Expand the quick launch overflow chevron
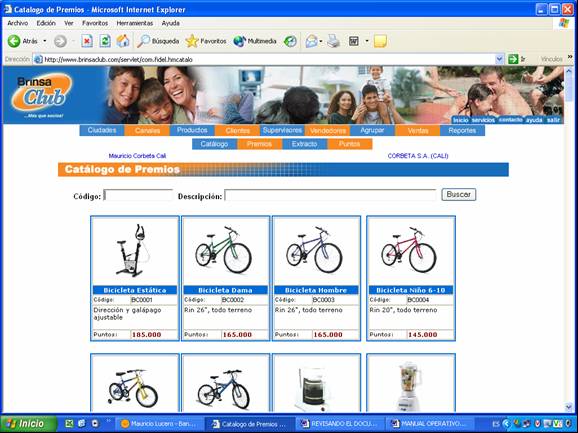 pos(109,420)
